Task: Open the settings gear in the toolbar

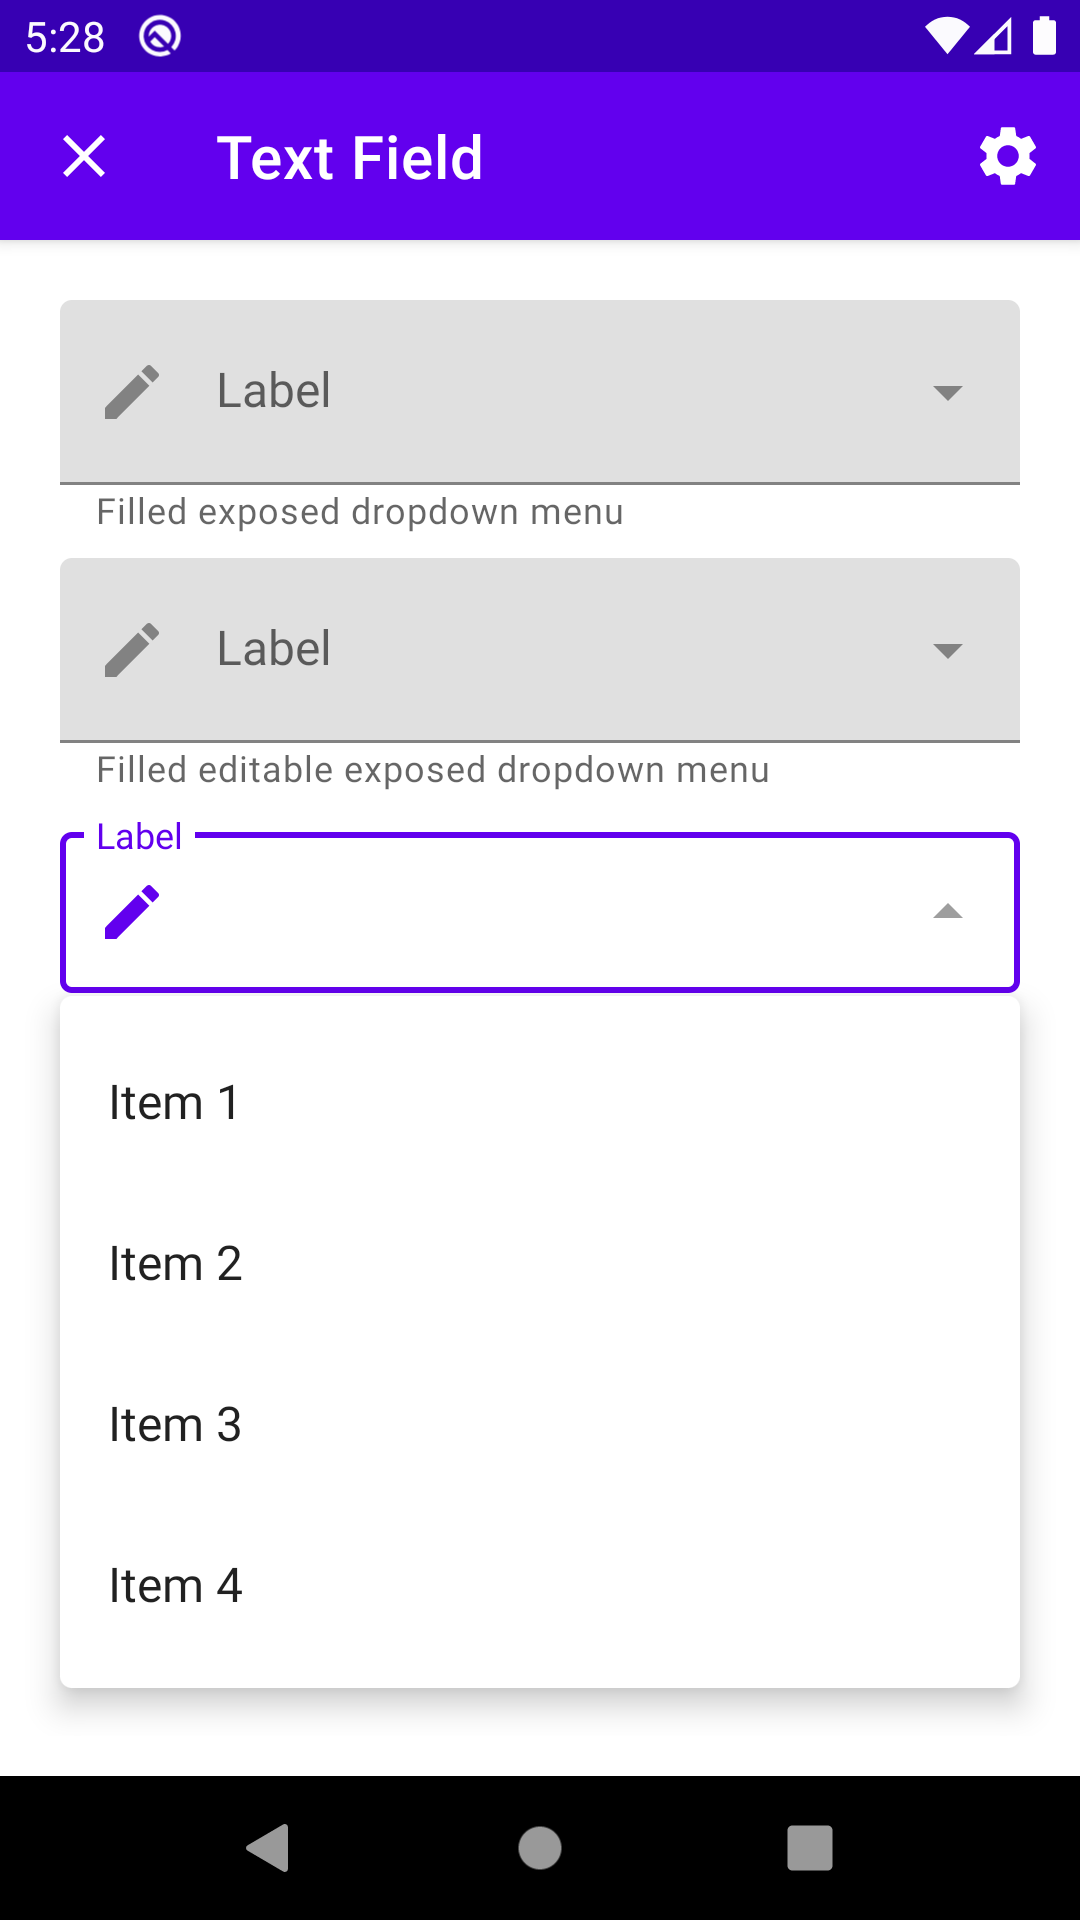Action: click(x=1007, y=156)
